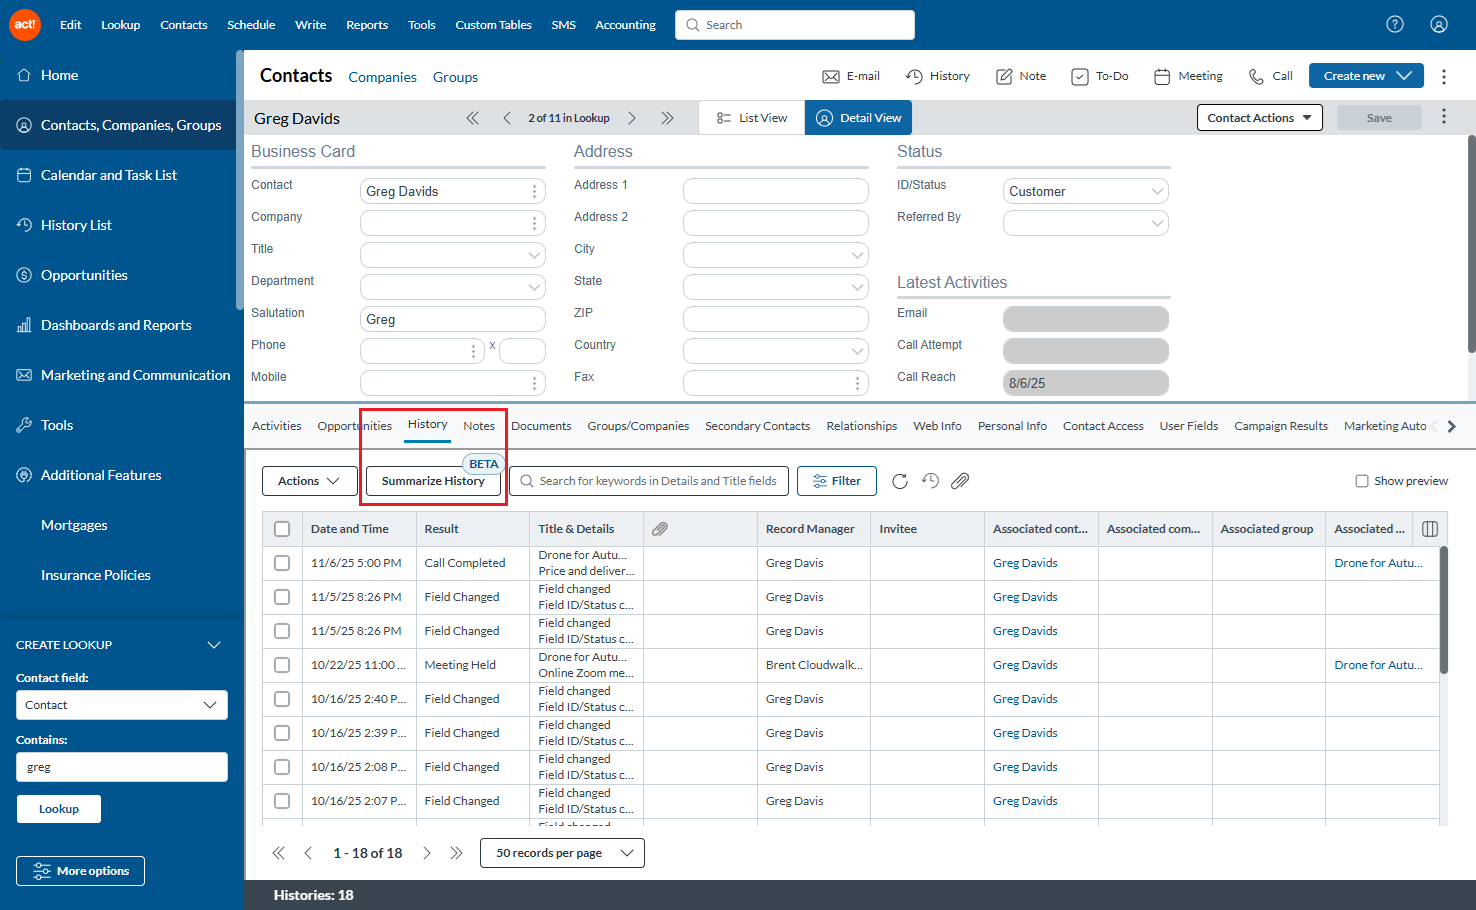
Task: Expand the Contact Actions dropdown
Action: point(1260,118)
